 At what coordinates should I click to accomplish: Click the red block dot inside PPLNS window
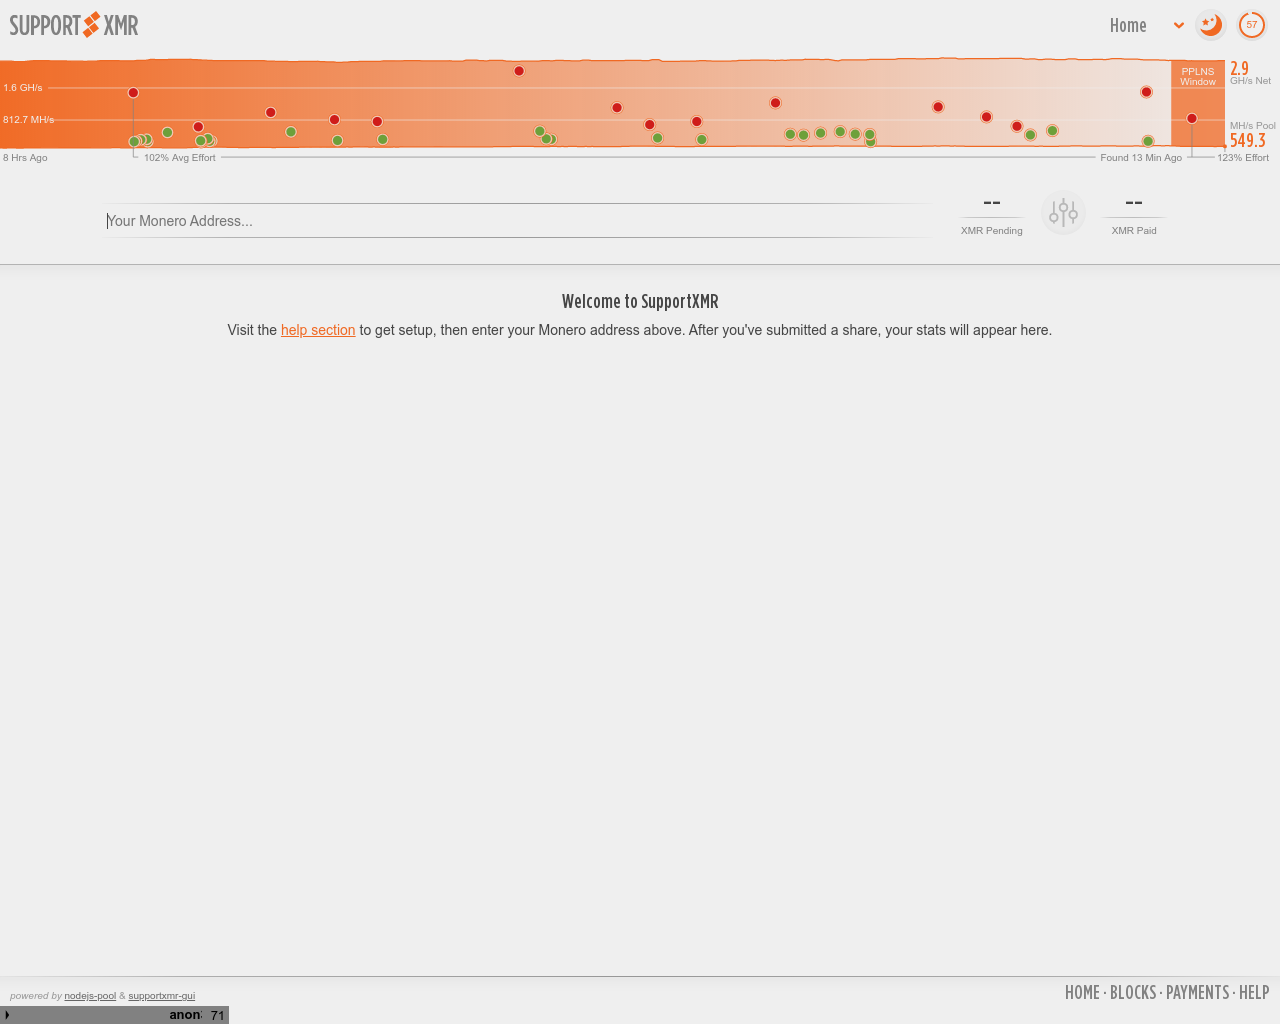[1192, 119]
